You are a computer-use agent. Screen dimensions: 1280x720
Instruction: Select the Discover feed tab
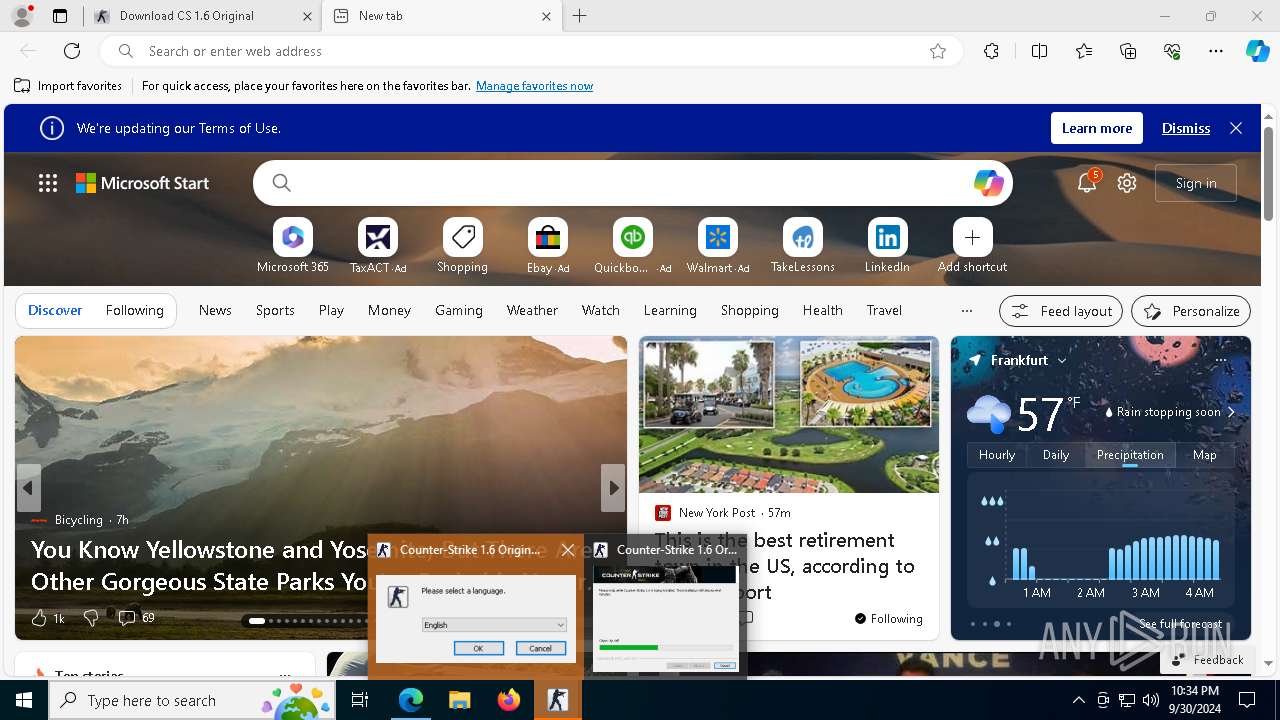tap(55, 310)
